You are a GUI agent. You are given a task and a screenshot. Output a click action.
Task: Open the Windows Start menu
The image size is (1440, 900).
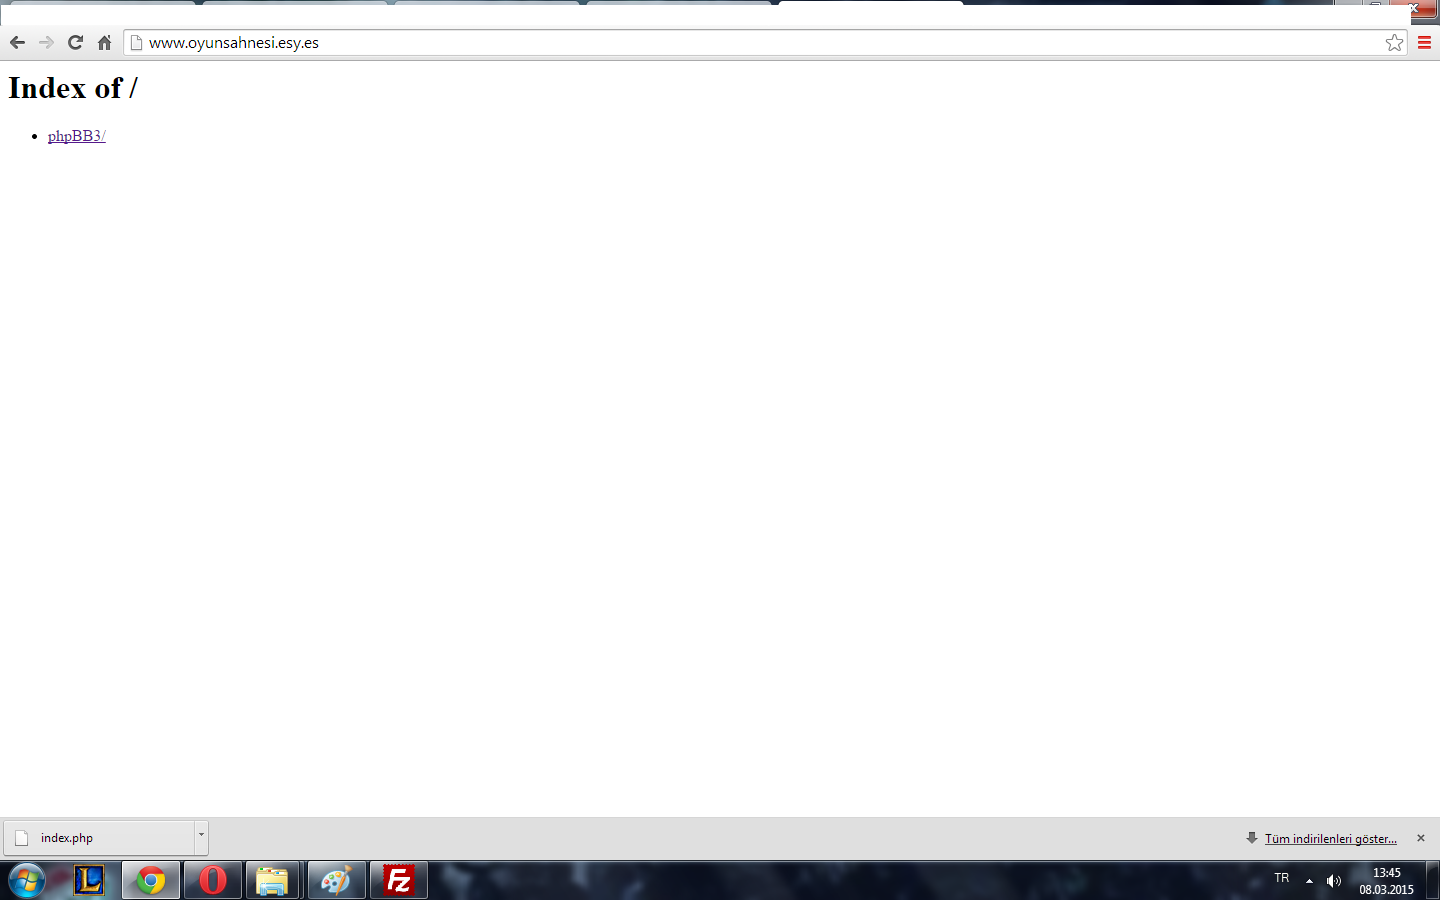27,881
